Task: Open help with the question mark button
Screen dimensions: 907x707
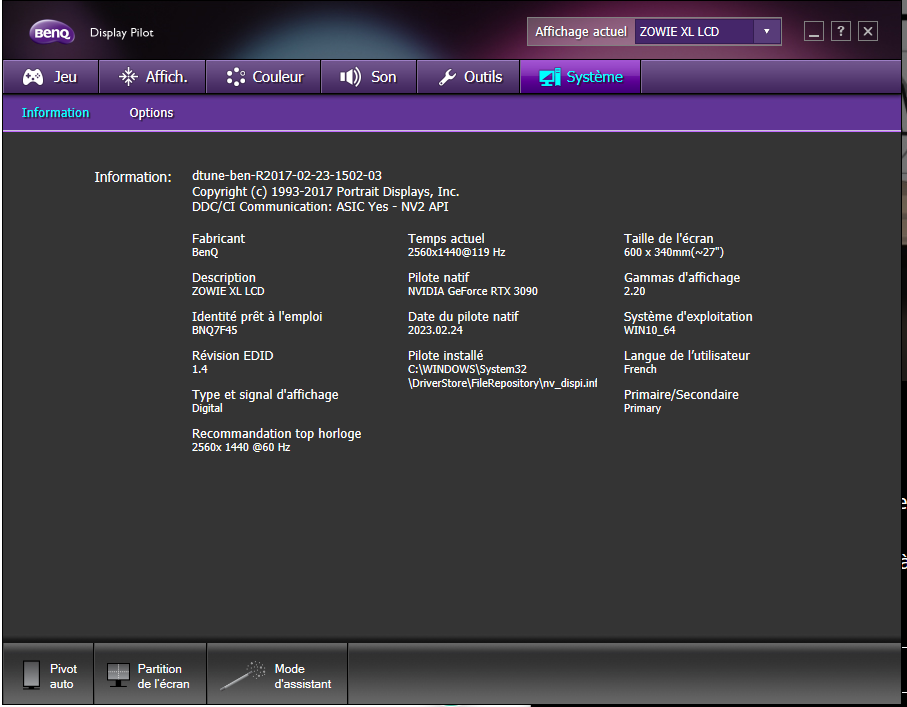Action: click(x=840, y=31)
